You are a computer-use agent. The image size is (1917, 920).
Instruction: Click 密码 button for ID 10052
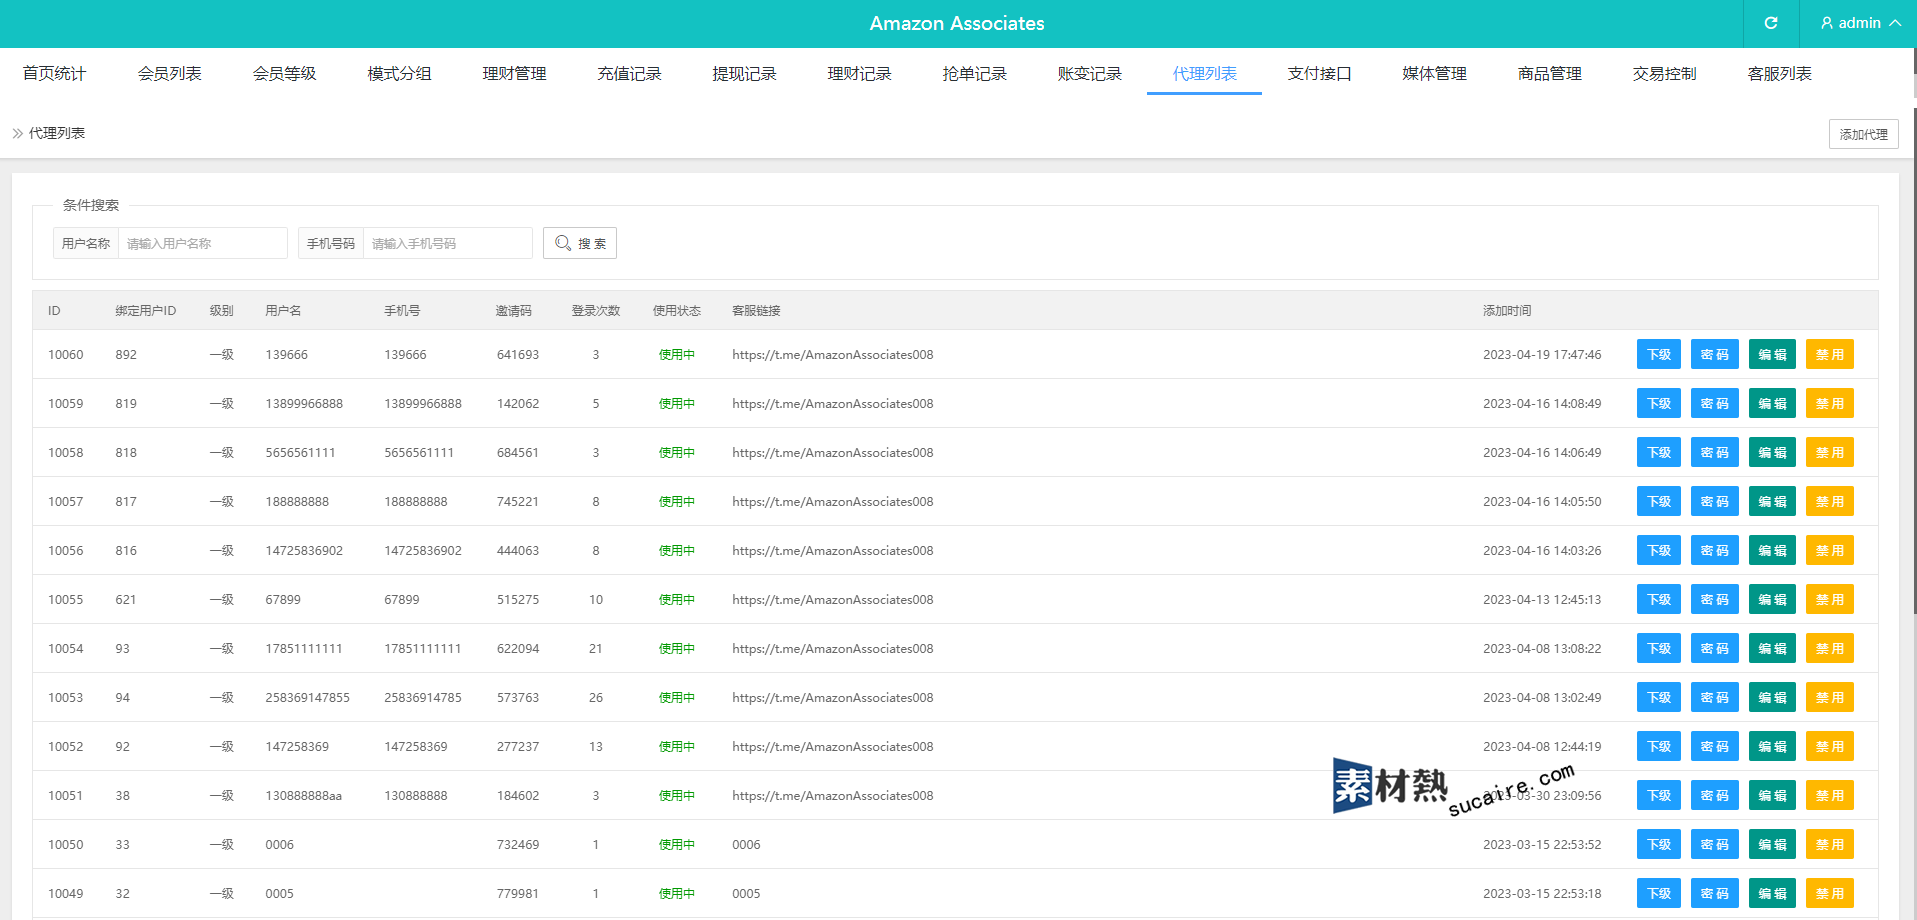click(1715, 746)
